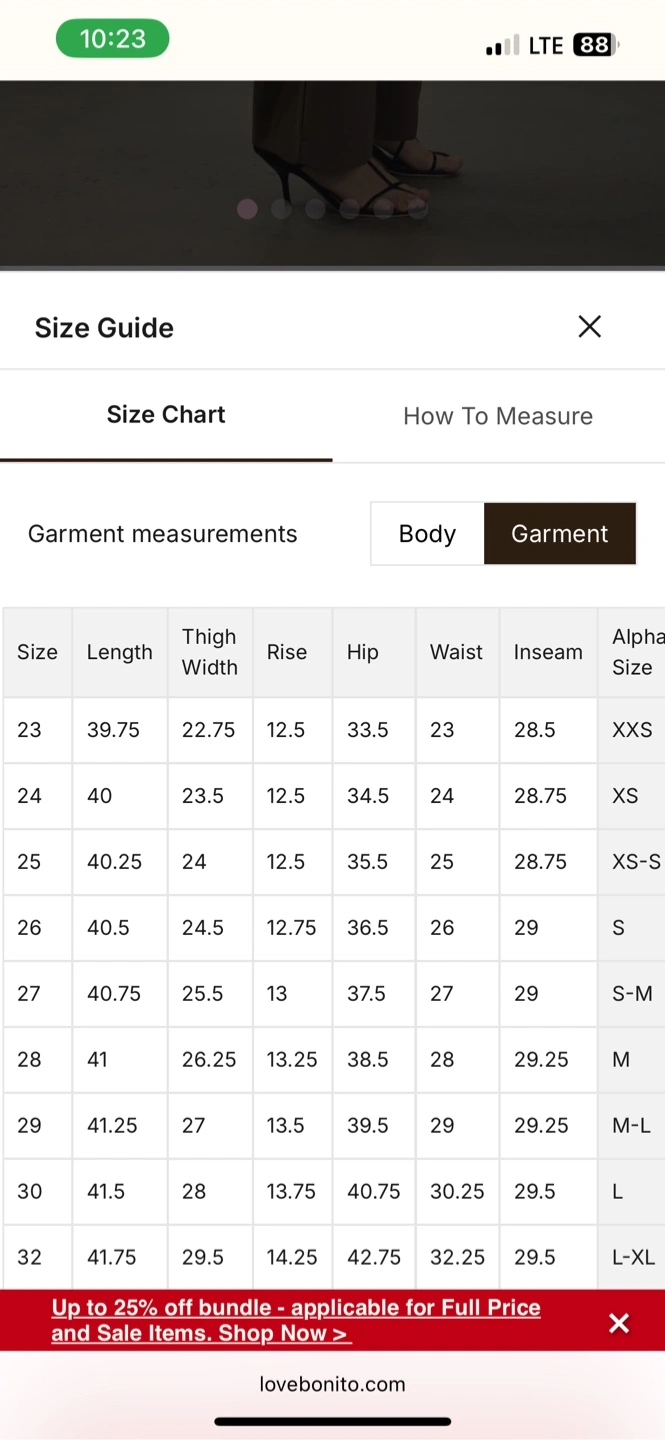This screenshot has width=665, height=1440.
Task: Select the Garment measurements toggle
Action: (559, 534)
